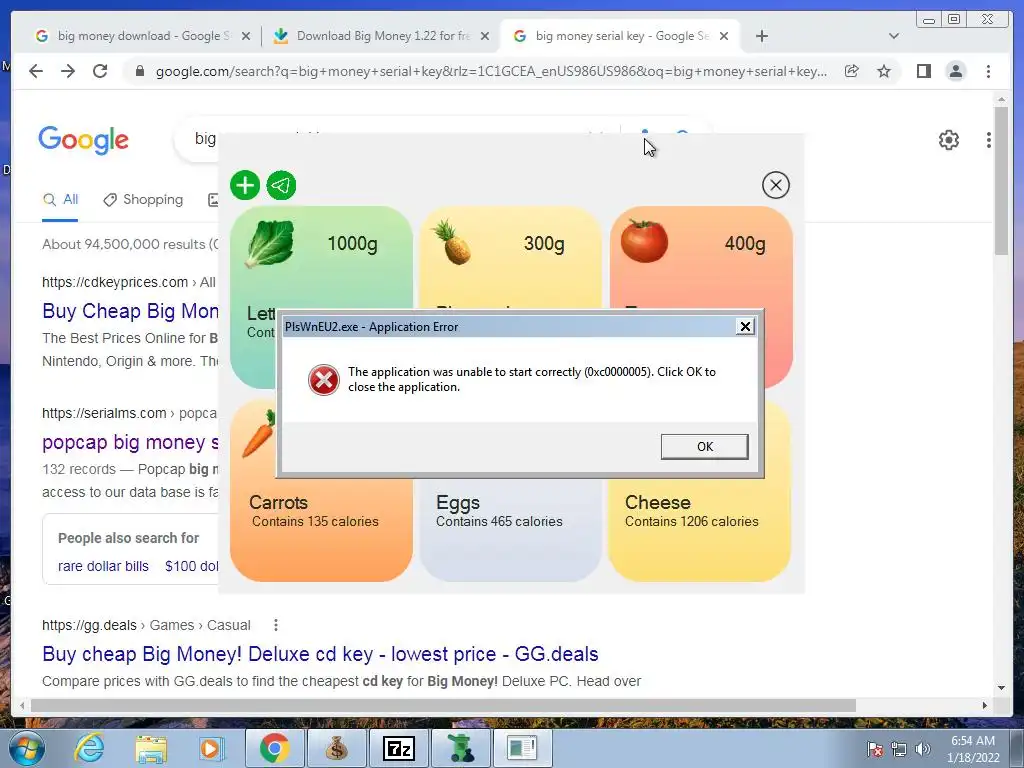
Task: Click 'rare dollar bills' suggestion
Action: (x=103, y=566)
